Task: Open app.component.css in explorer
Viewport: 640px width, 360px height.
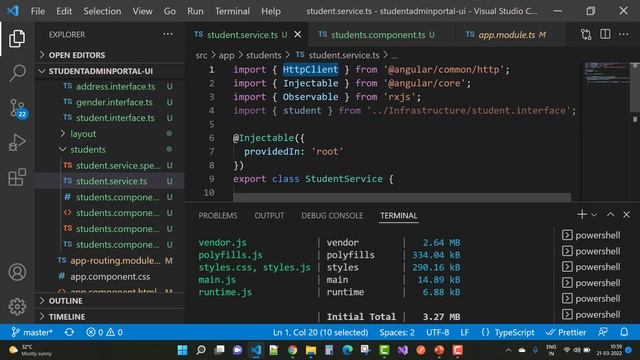Action: (x=110, y=276)
